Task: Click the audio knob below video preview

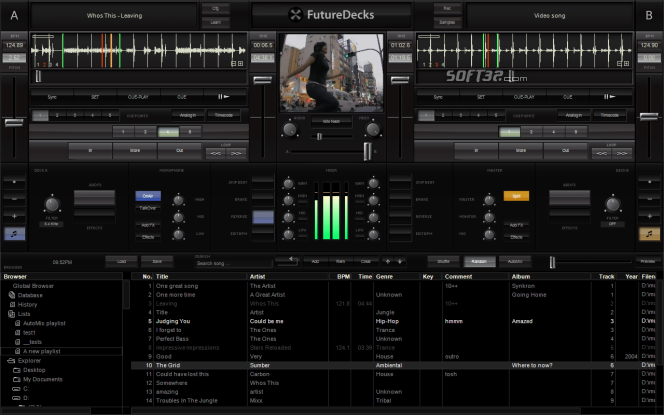Action: tap(290, 130)
